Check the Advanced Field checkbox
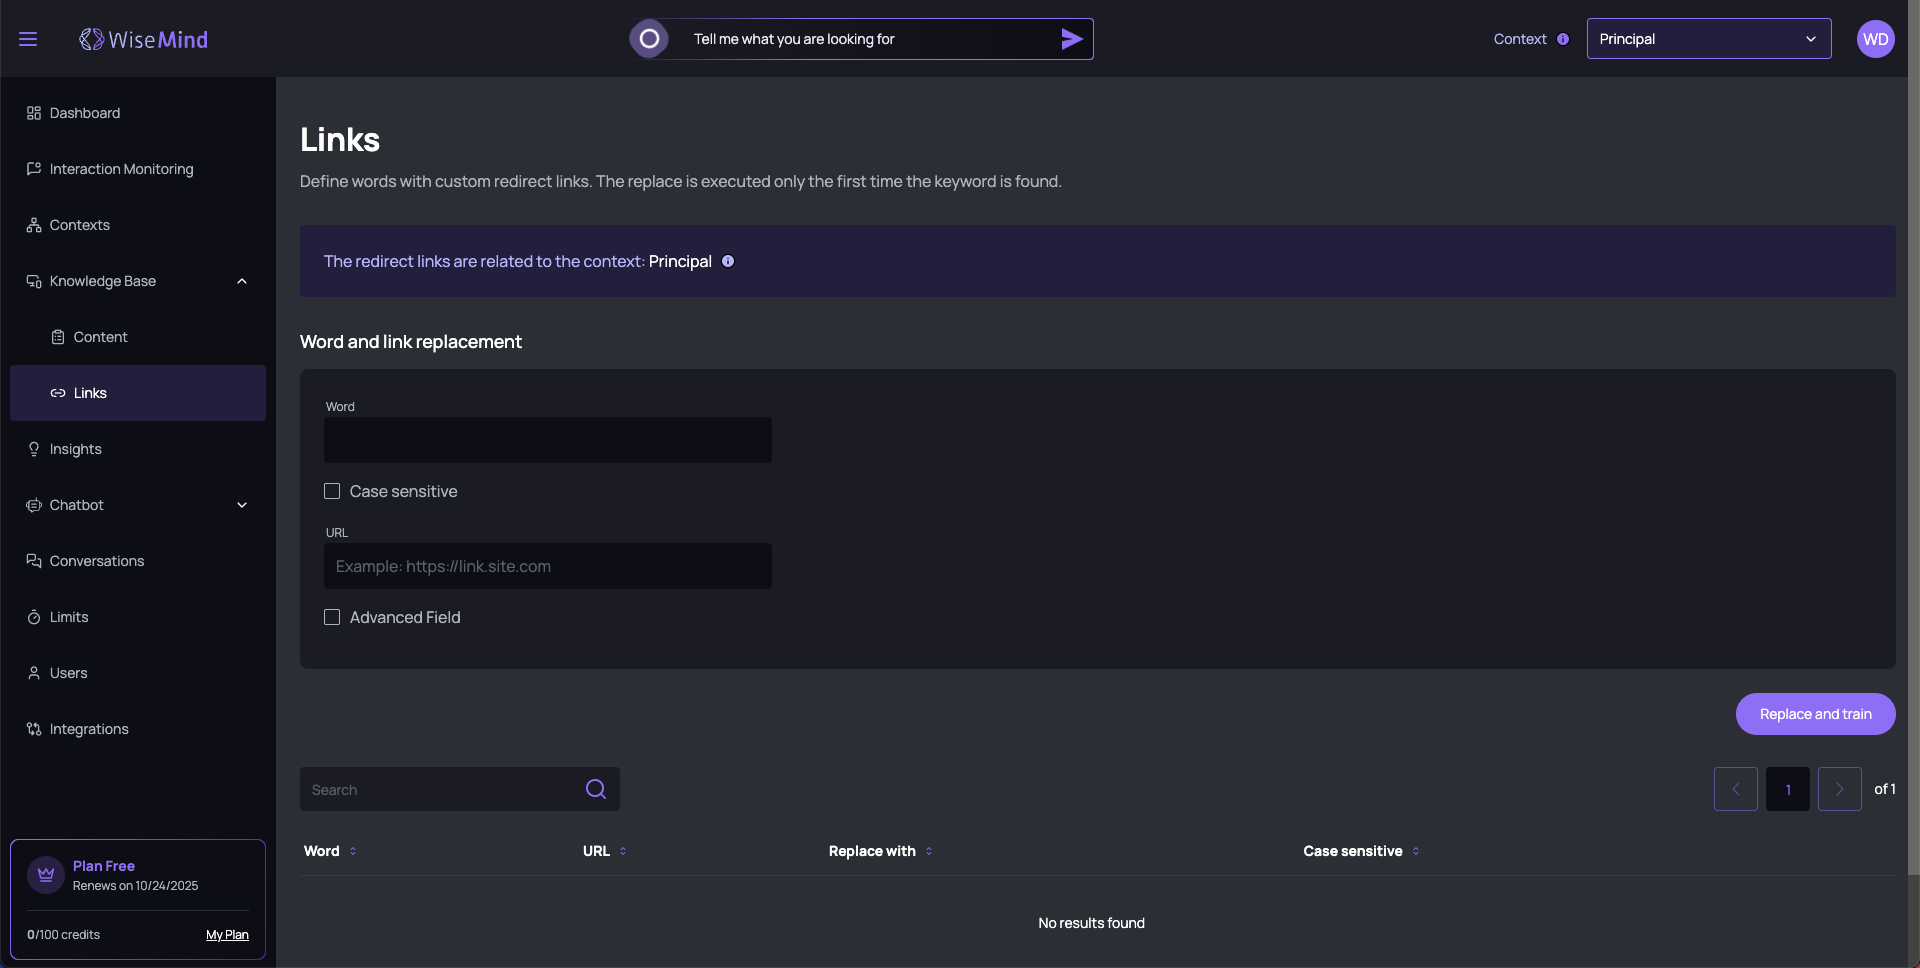1920x968 pixels. pos(332,617)
